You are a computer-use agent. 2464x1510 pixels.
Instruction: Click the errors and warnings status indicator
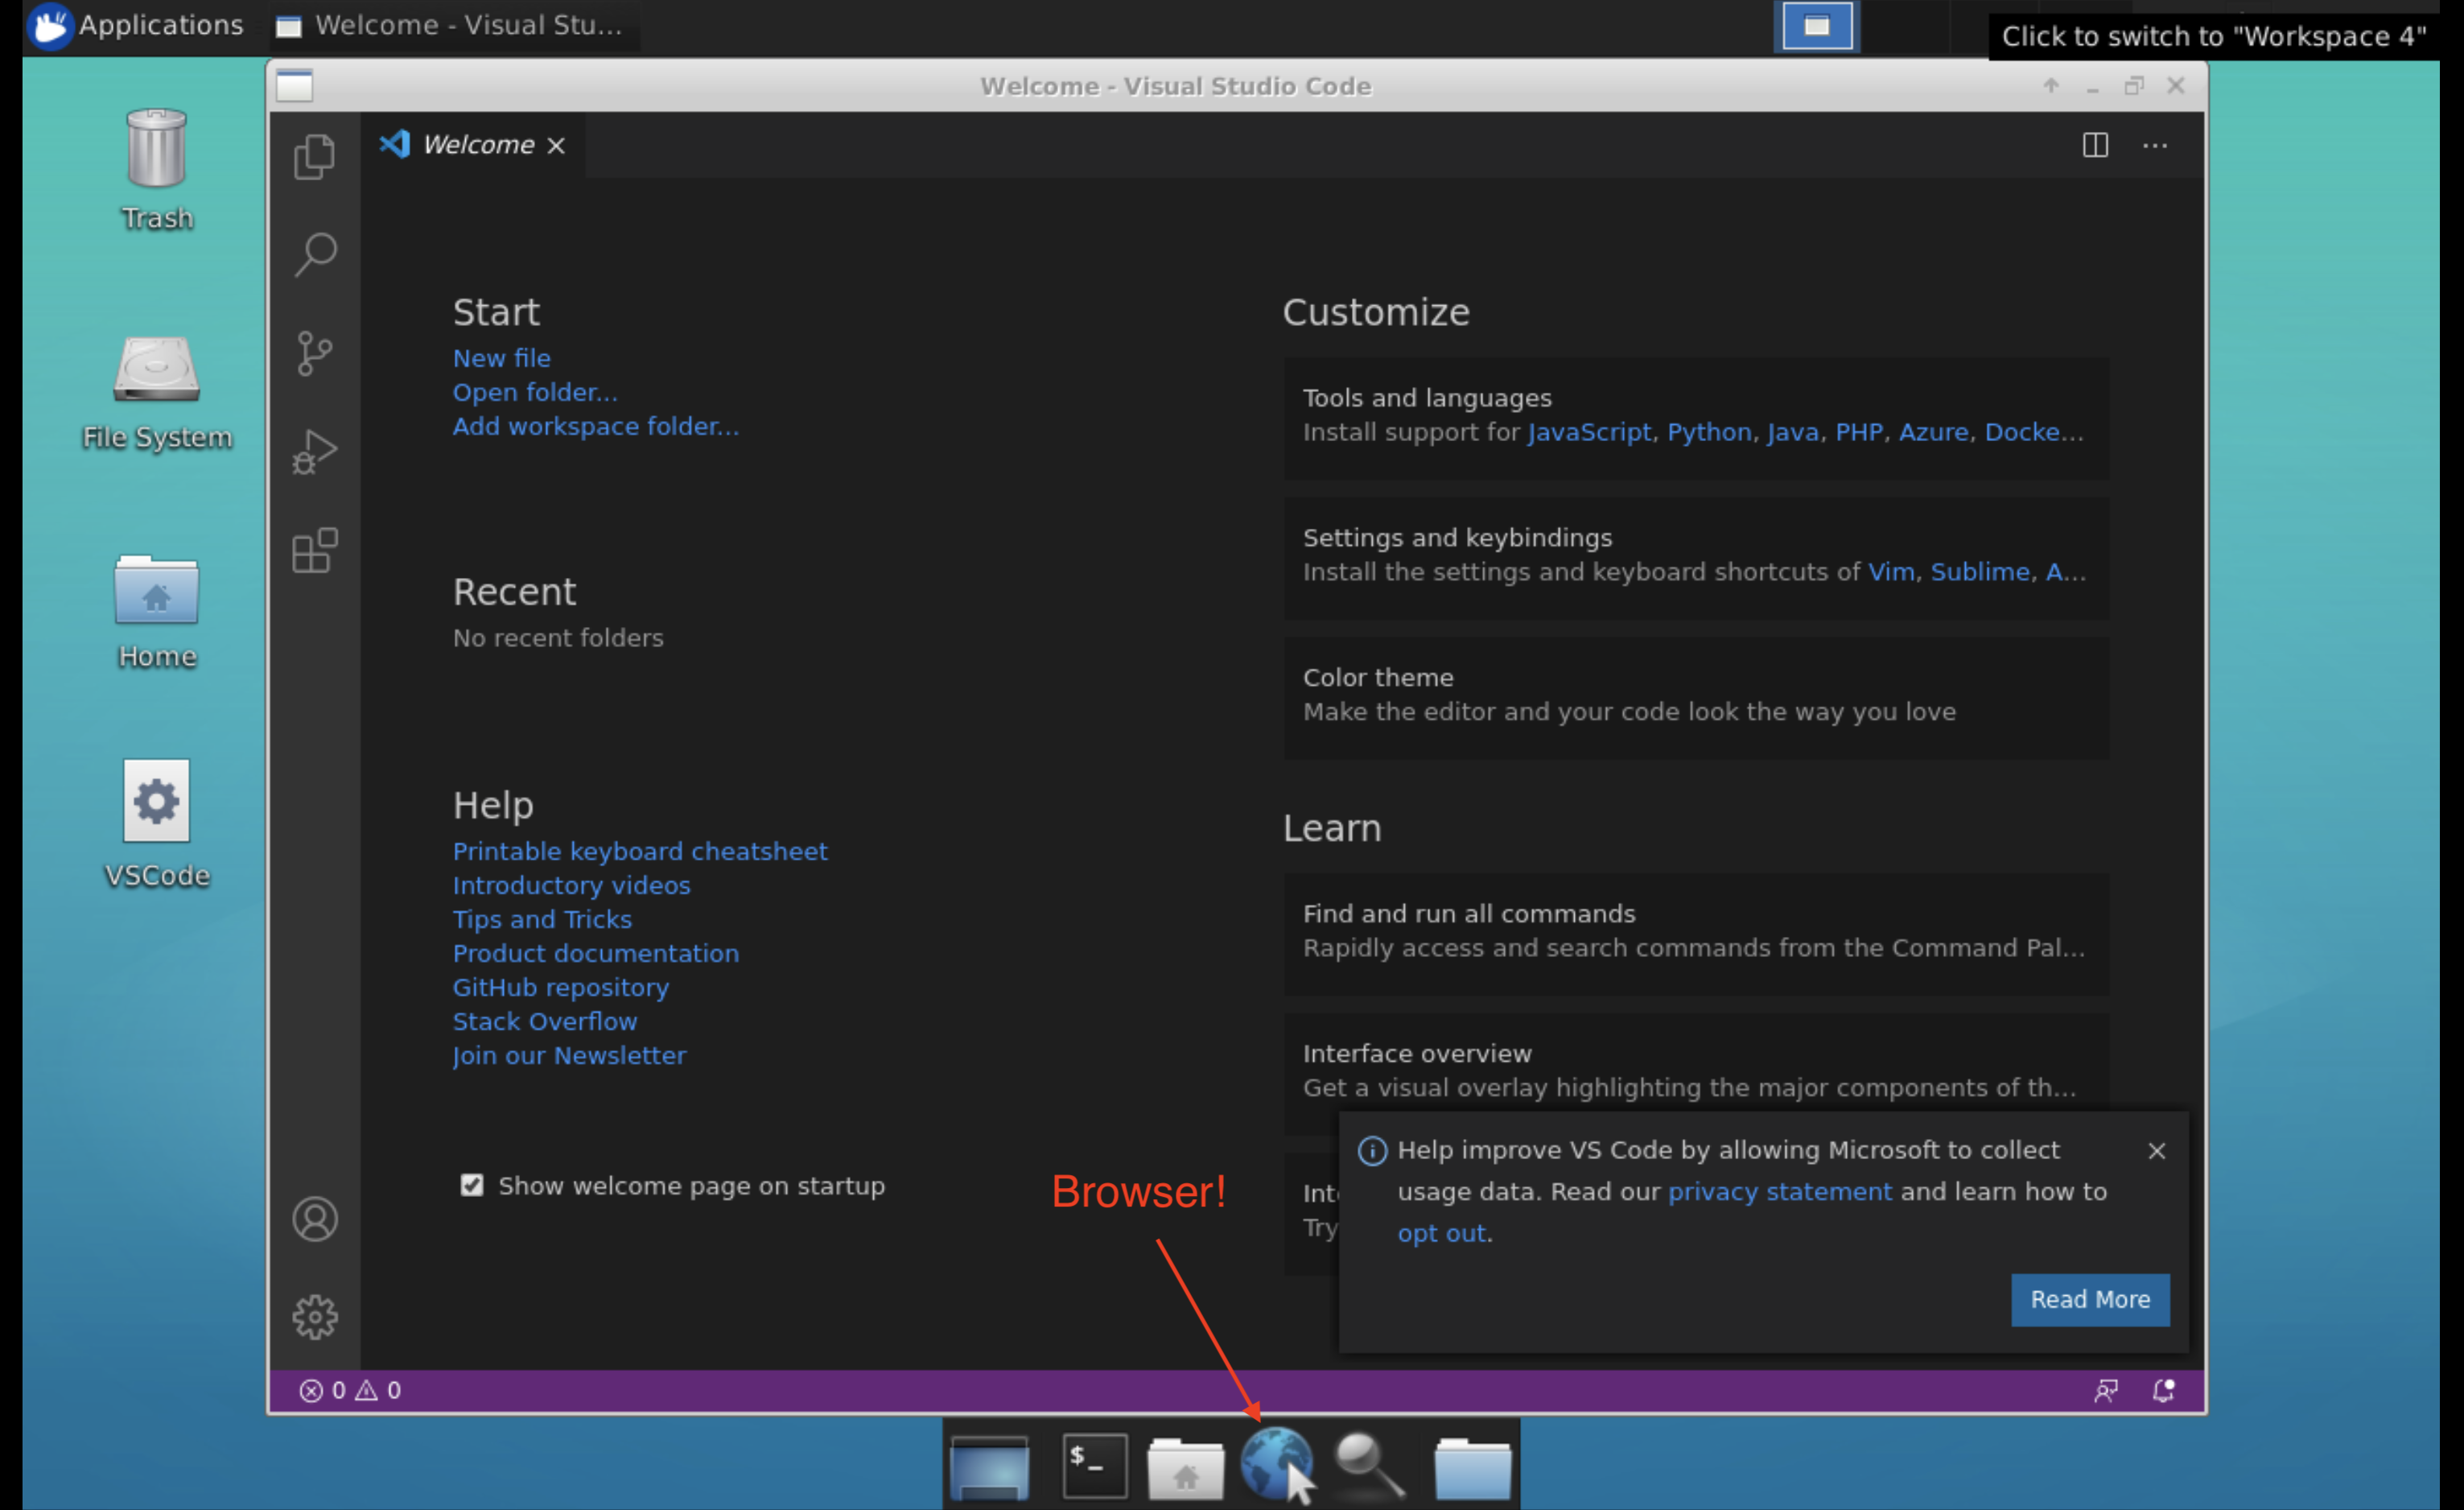point(350,1390)
